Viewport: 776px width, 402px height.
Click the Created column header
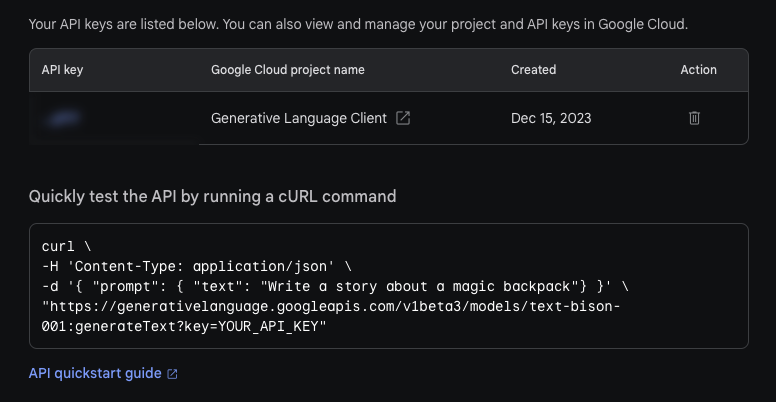click(533, 70)
